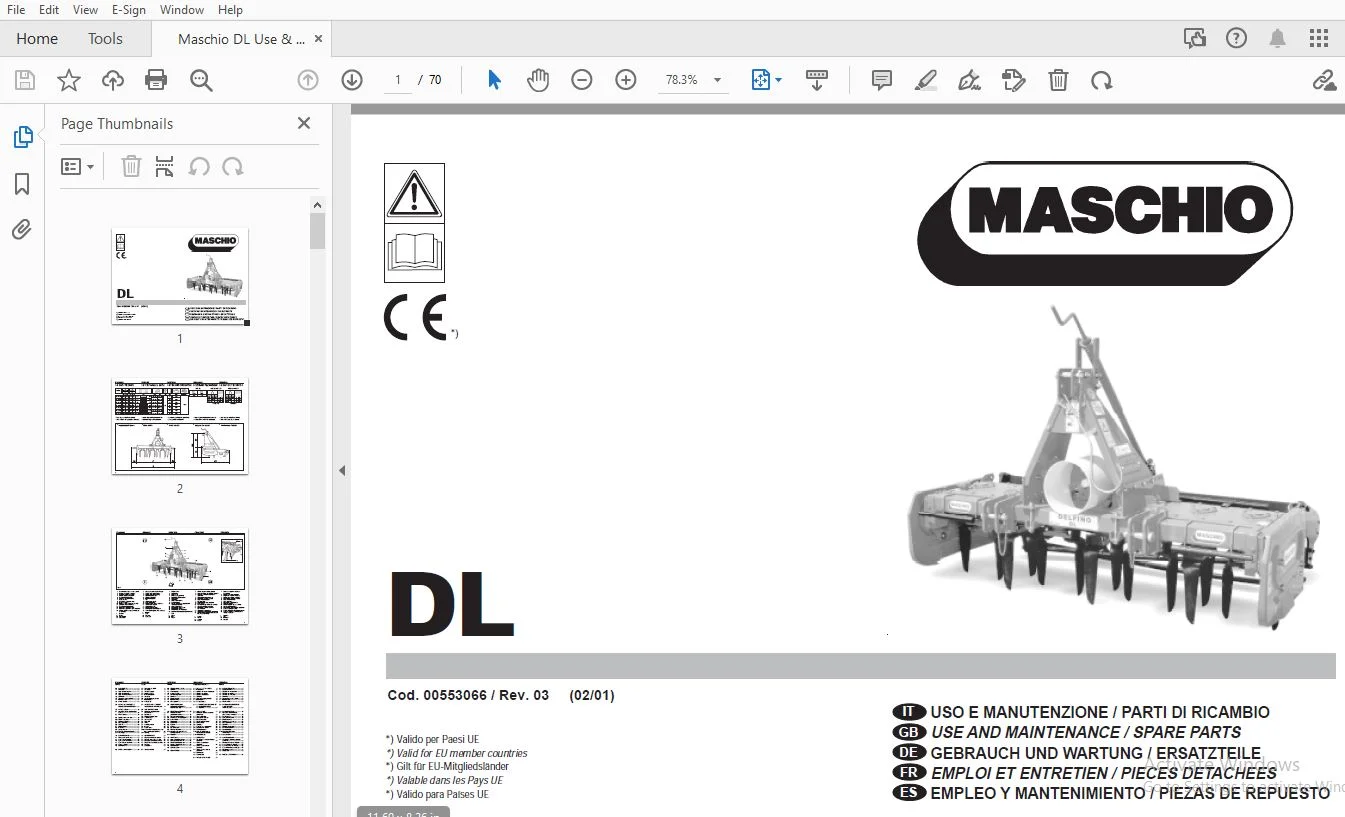The image size is (1345, 817).
Task: Click the 'Page Thumbnails' panel heading
Action: point(117,123)
